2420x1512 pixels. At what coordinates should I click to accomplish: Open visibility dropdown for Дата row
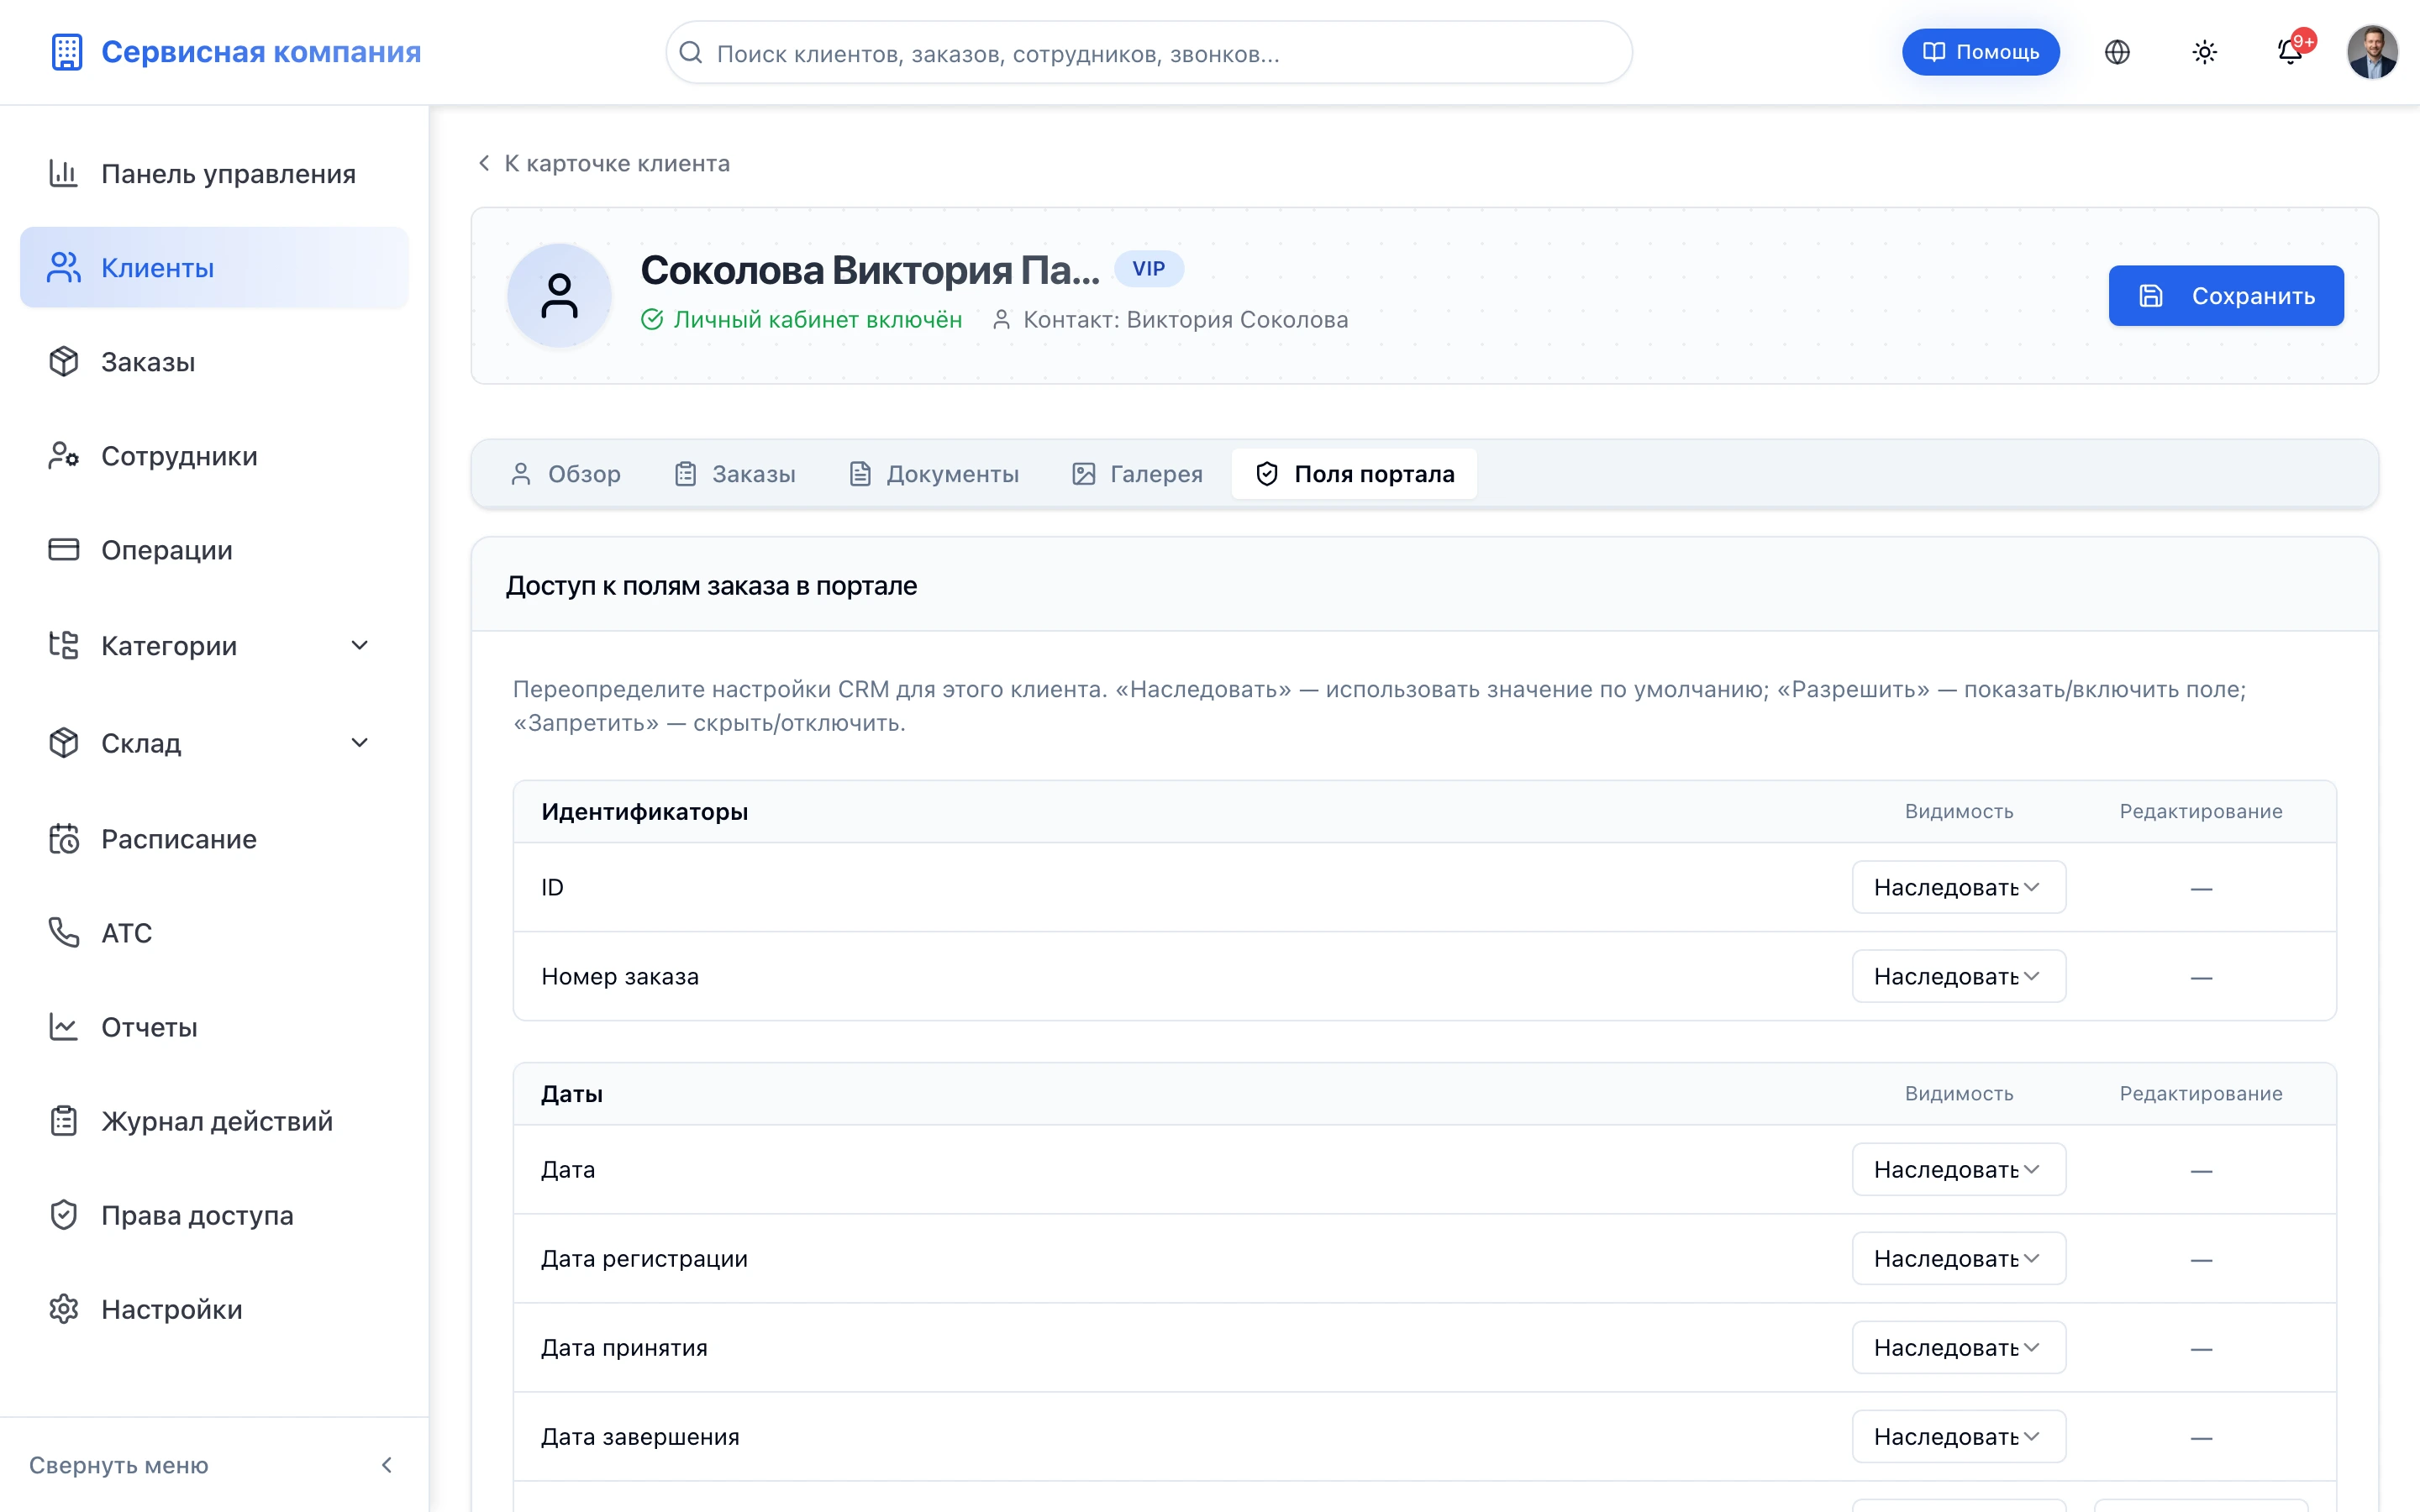(1958, 1169)
